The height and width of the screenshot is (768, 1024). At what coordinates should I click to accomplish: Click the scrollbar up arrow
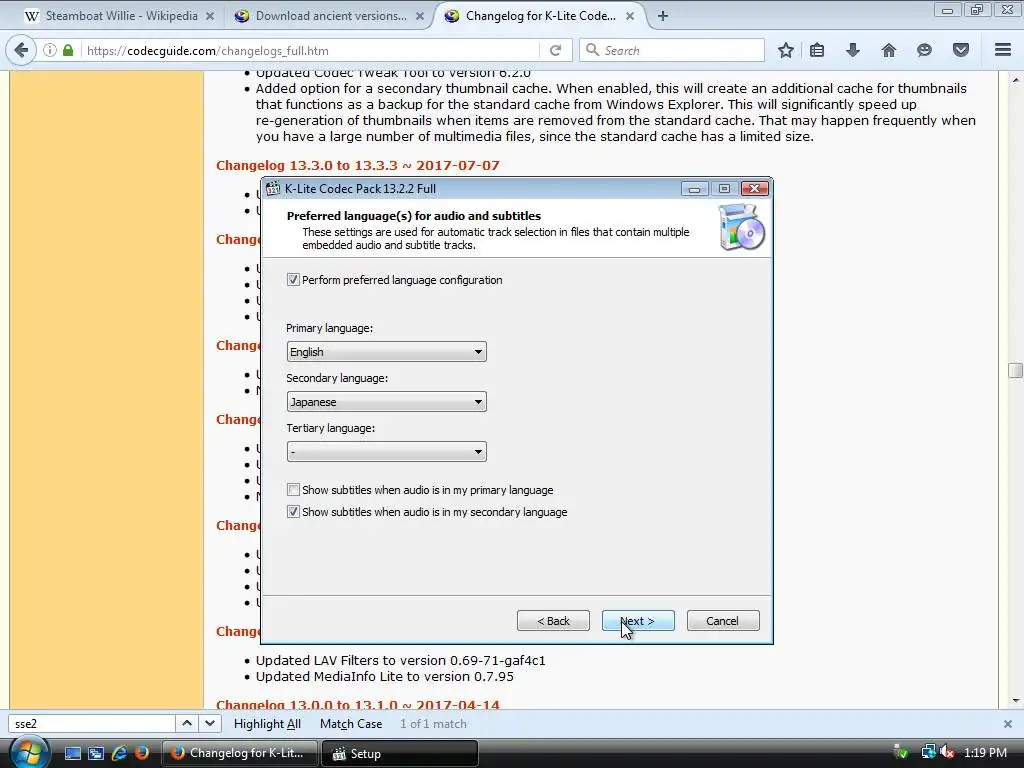coord(1015,80)
